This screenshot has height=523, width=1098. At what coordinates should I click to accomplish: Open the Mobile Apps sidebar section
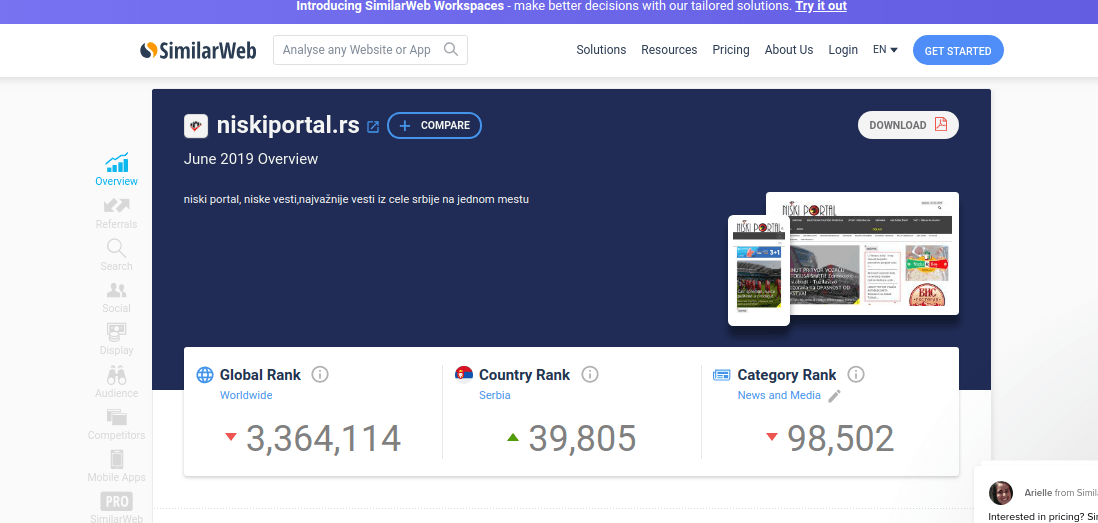pyautogui.click(x=116, y=466)
